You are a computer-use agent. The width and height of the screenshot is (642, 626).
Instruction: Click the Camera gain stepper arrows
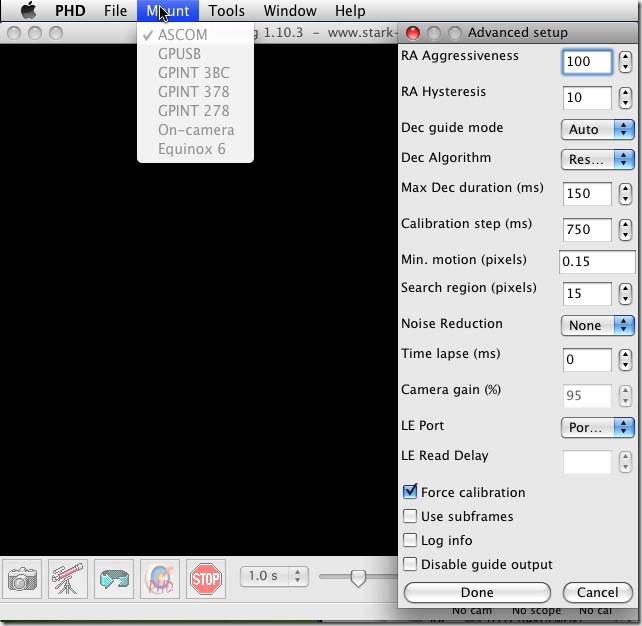point(625,396)
